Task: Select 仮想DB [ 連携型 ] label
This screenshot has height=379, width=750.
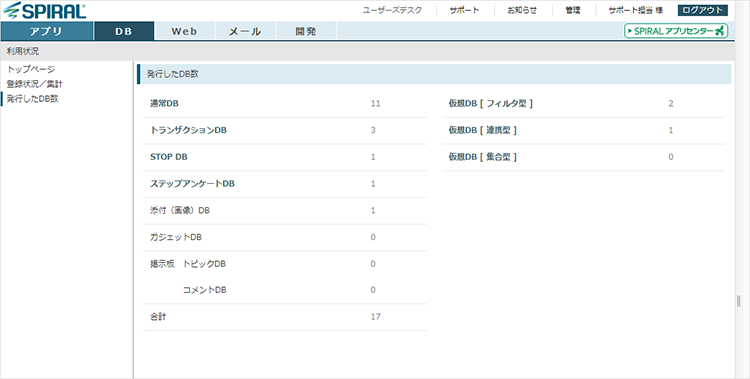Action: [483, 130]
